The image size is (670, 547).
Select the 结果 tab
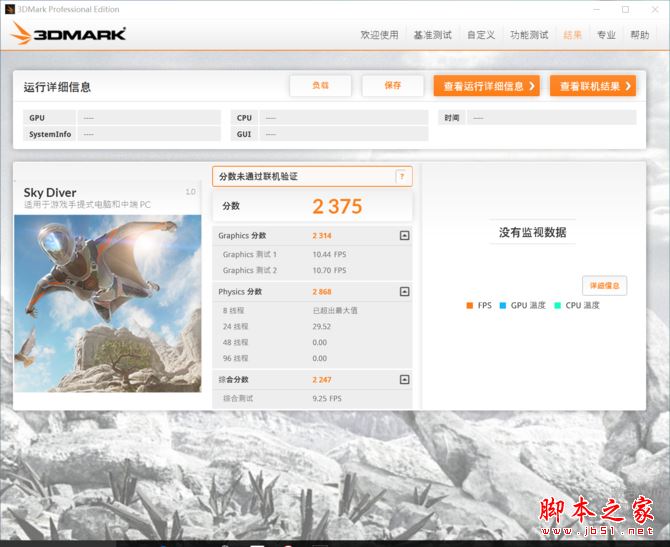[573, 35]
